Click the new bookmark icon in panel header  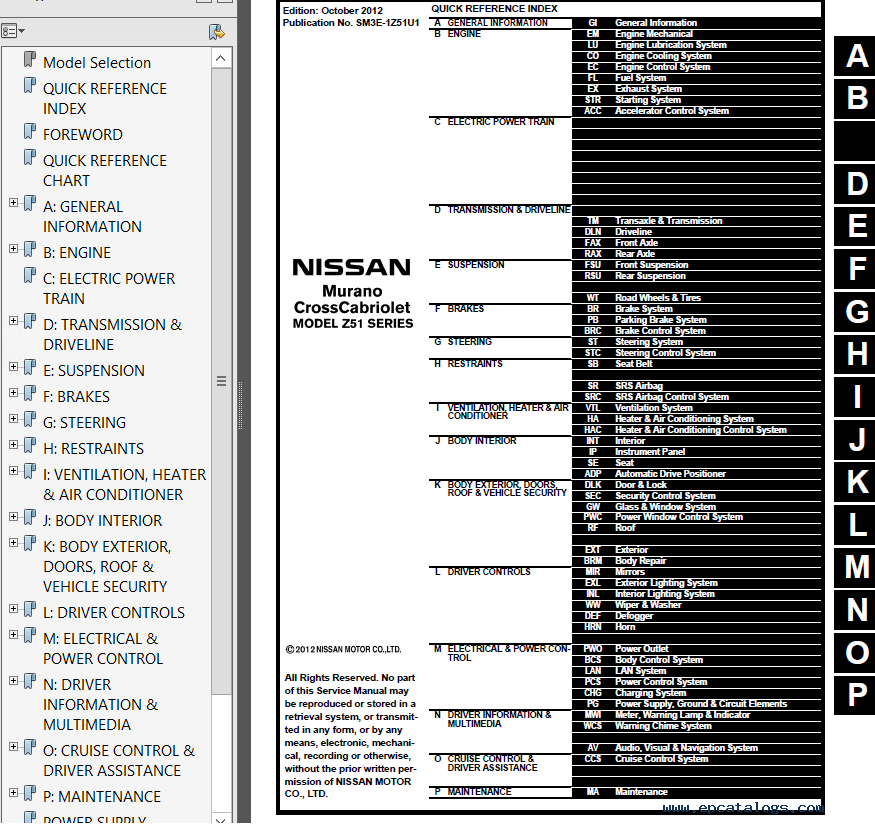click(x=217, y=32)
